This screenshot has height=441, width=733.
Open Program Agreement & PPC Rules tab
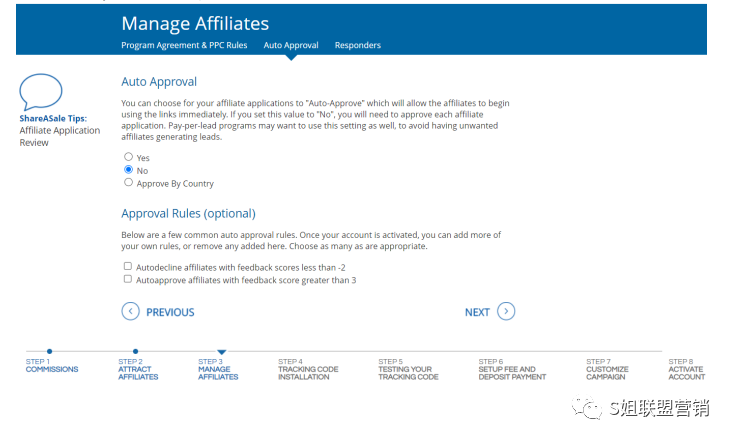tap(184, 45)
